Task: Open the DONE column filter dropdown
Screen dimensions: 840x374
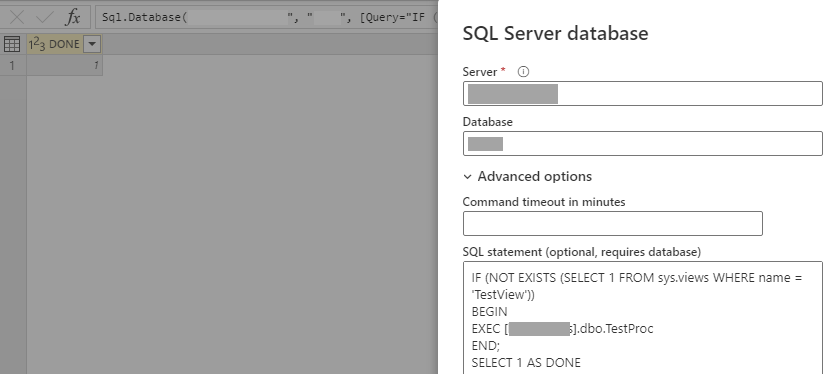Action: point(92,44)
